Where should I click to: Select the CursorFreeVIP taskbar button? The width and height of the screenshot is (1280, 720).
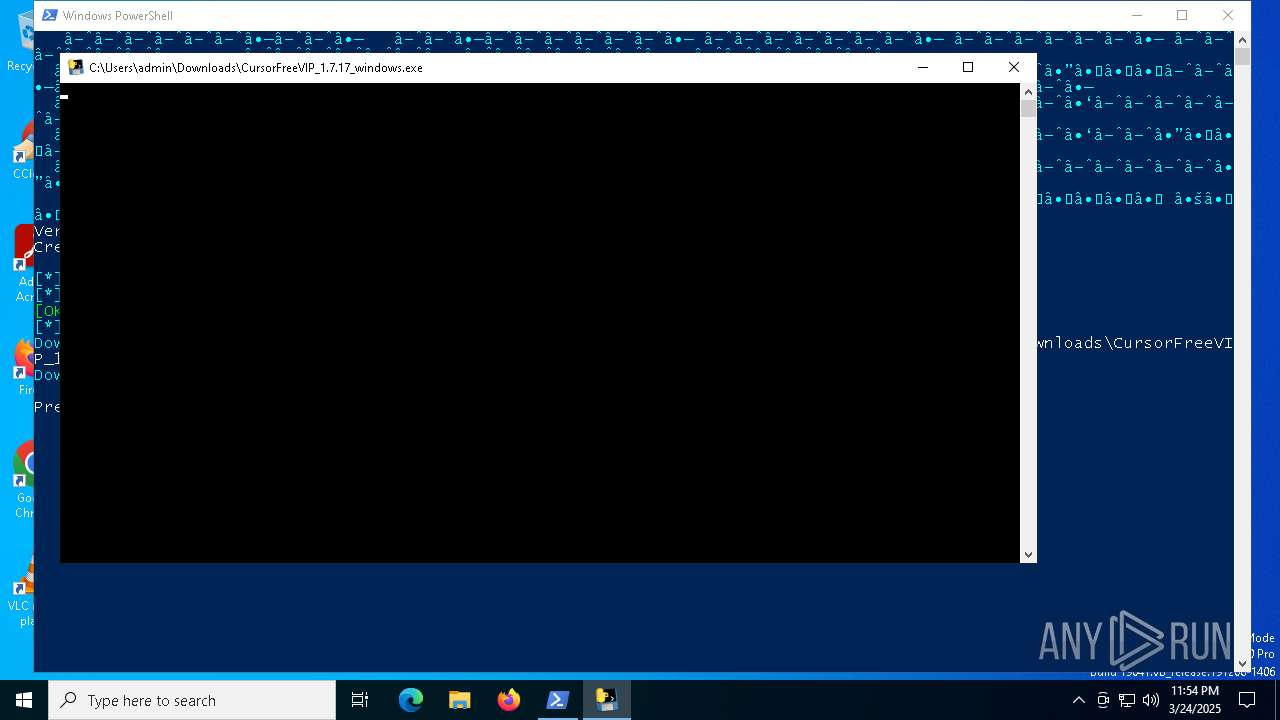pyautogui.click(x=607, y=700)
